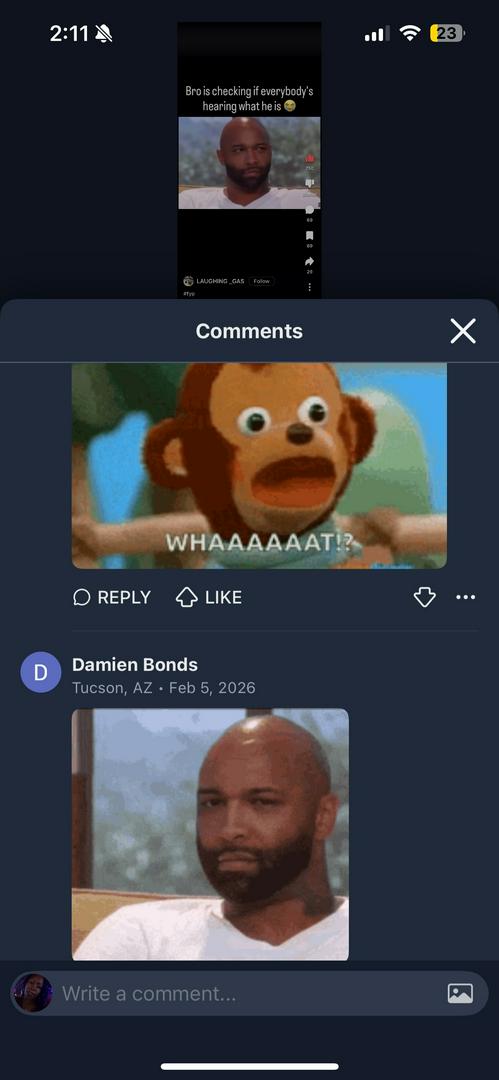Tap the bookmark icon on the video
The image size is (499, 1080).
tap(309, 236)
